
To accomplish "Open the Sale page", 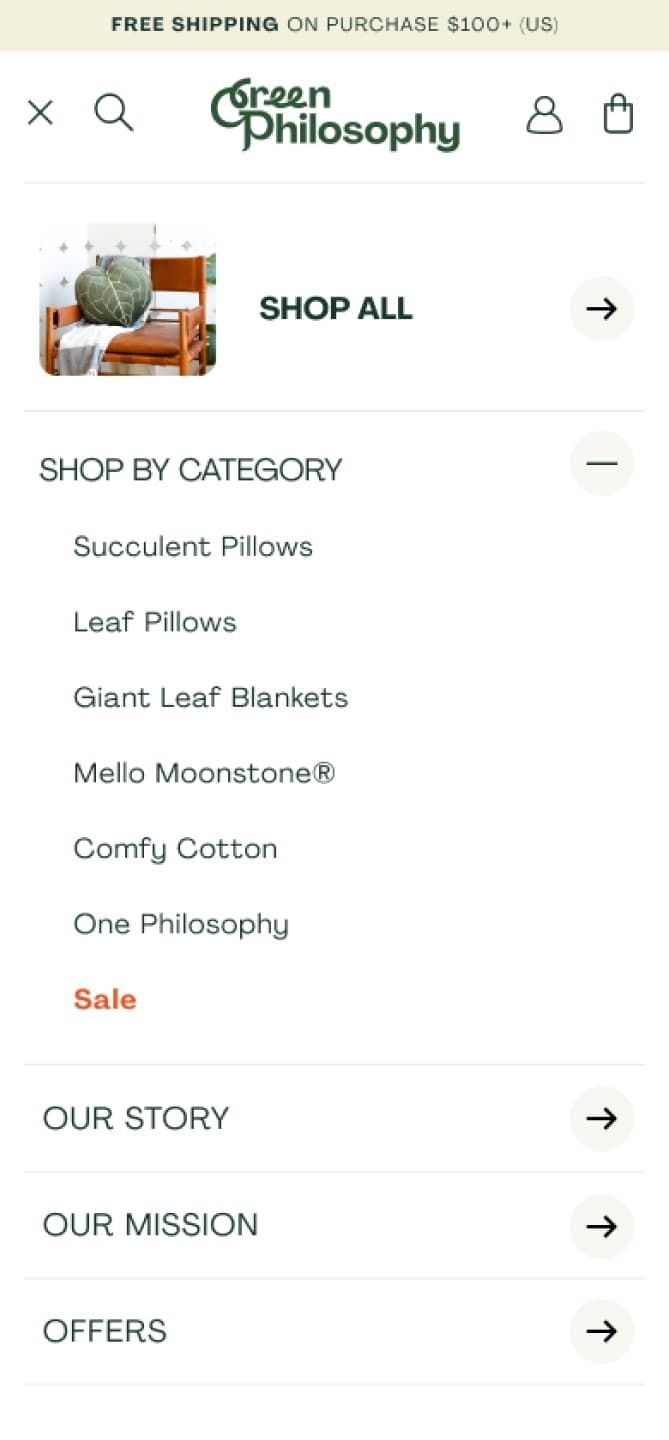I will click(x=104, y=999).
